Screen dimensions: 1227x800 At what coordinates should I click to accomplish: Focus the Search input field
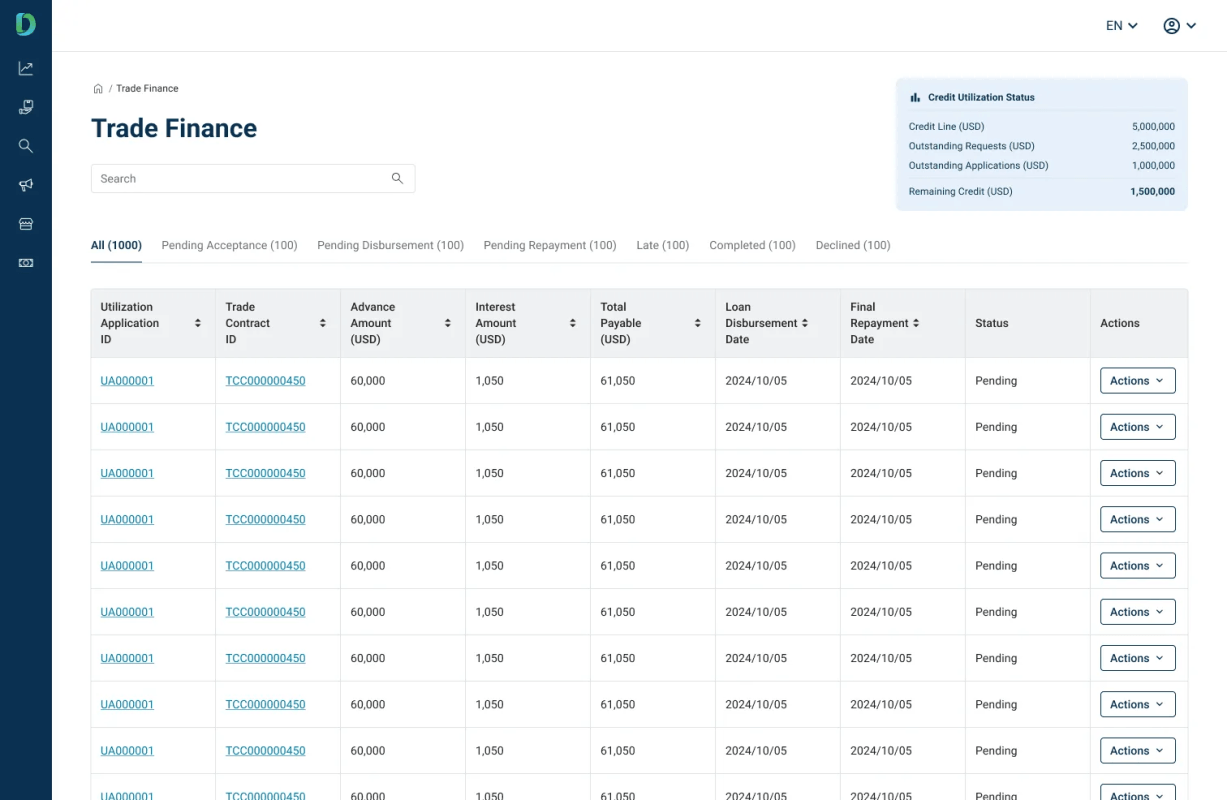240,179
